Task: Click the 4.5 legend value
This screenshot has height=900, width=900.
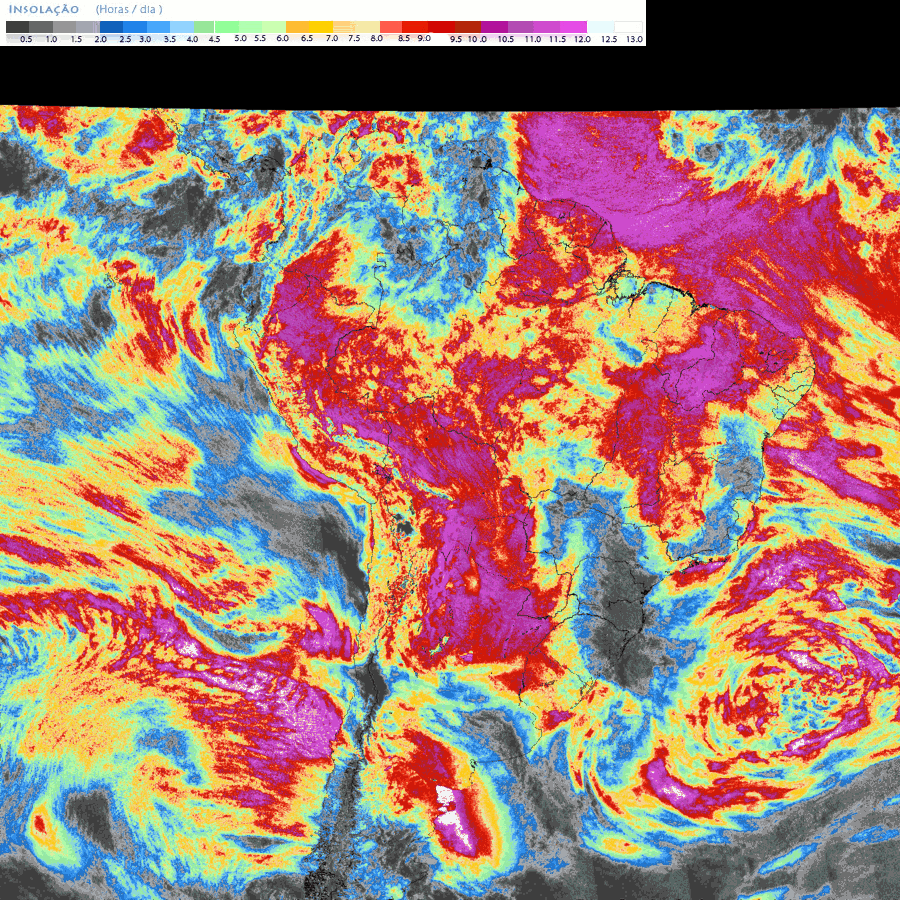Action: pyautogui.click(x=215, y=39)
